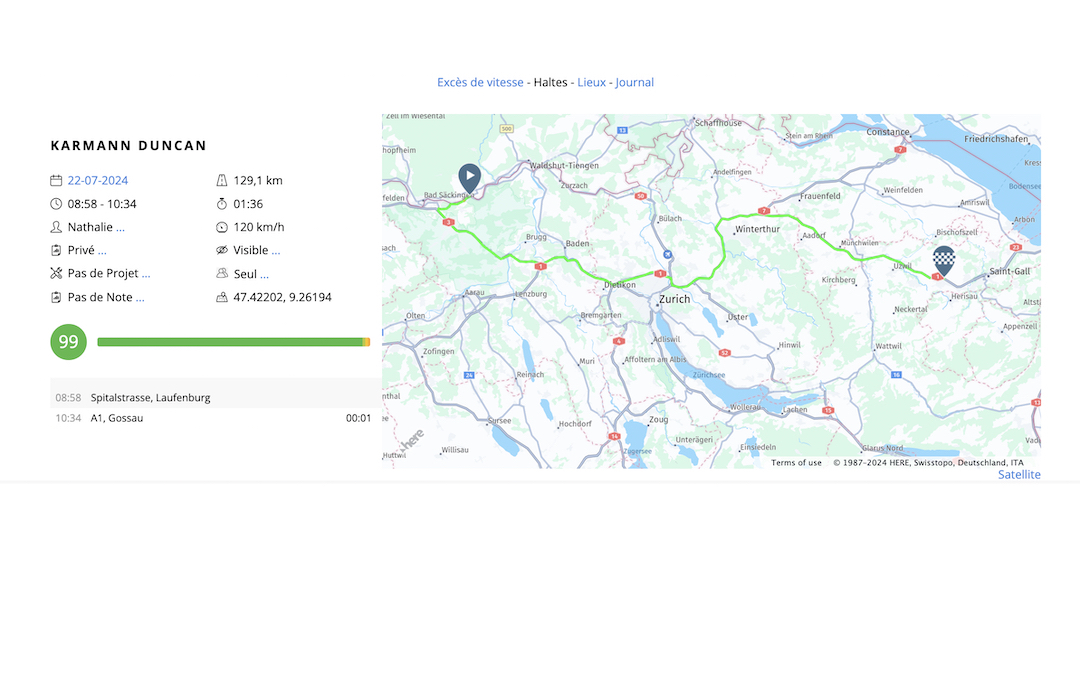Switch to the Lieux tab
This screenshot has width=1080, height=680.
pyautogui.click(x=592, y=82)
